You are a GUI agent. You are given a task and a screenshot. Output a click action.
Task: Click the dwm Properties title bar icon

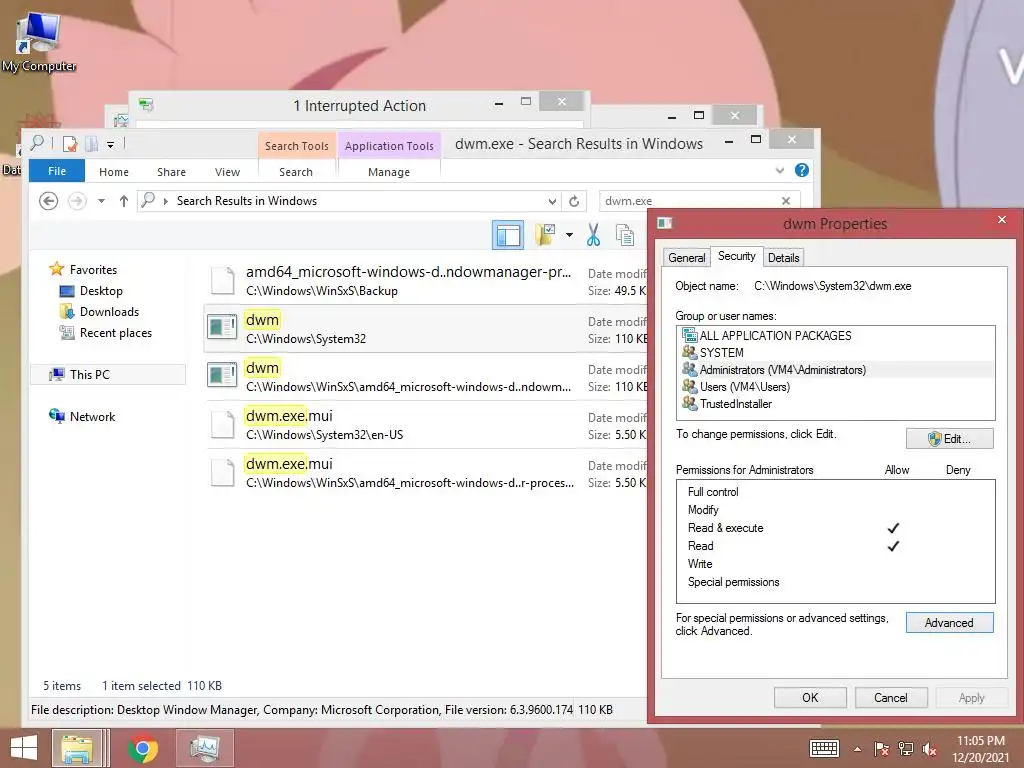(x=665, y=223)
